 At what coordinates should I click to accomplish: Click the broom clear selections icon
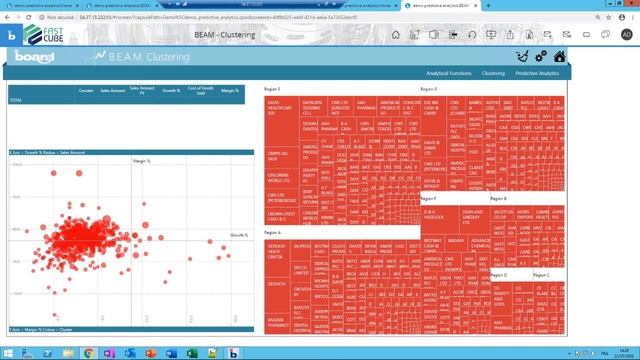click(x=522, y=57)
